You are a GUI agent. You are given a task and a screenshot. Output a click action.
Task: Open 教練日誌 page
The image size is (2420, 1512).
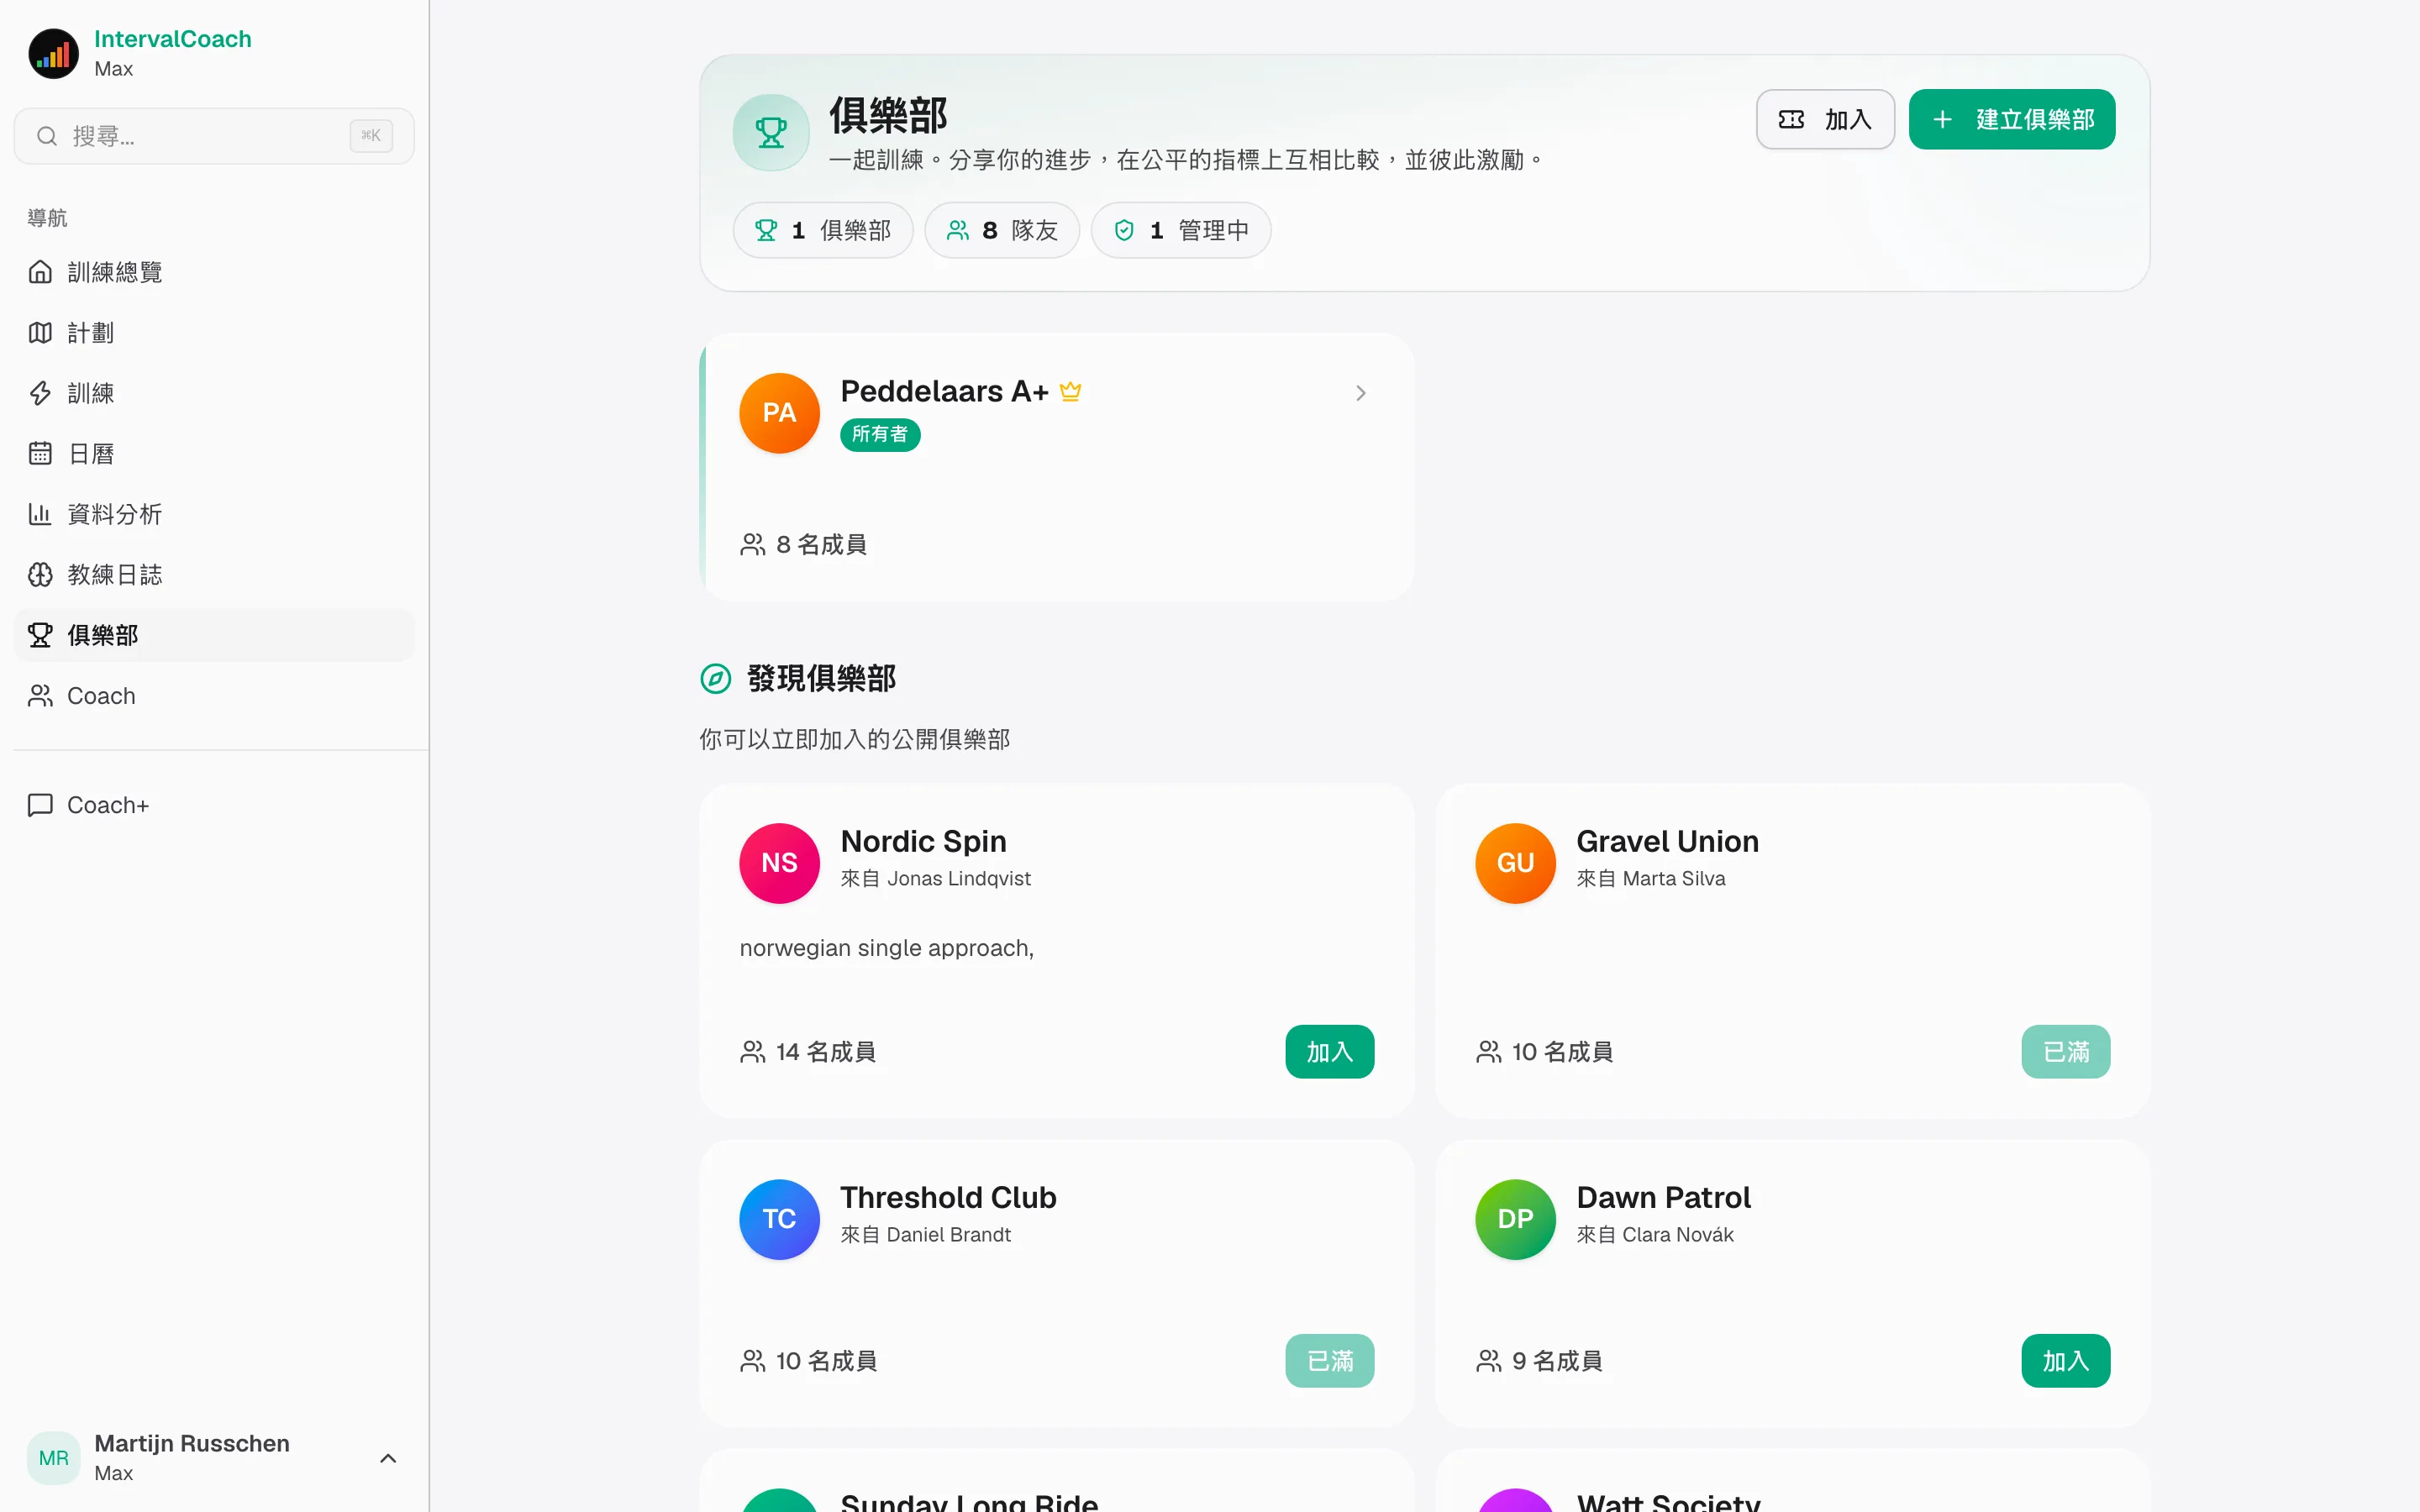pyautogui.click(x=214, y=575)
